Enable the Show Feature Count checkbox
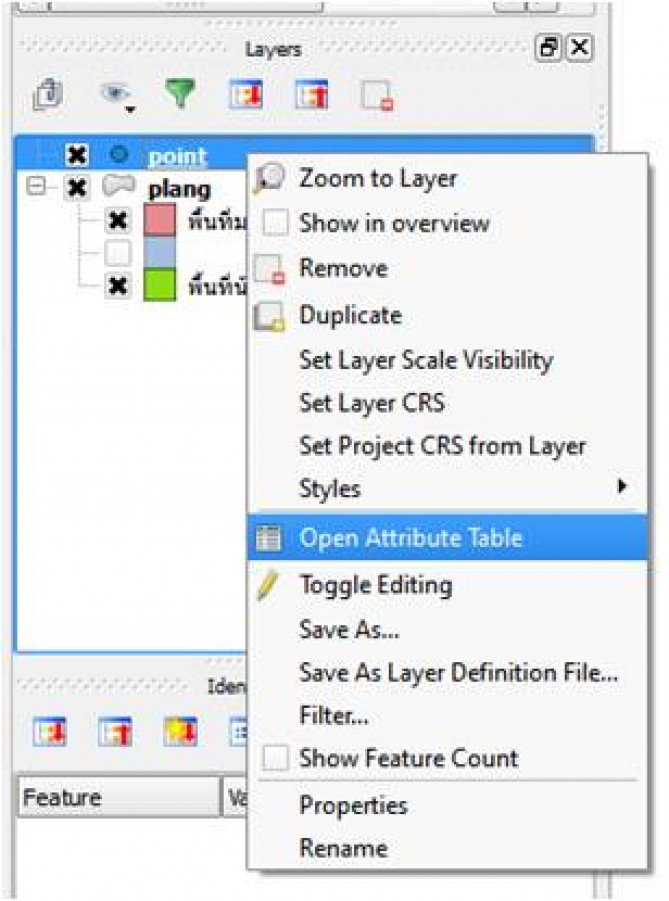This screenshot has height=901, width=669. pos(275,758)
